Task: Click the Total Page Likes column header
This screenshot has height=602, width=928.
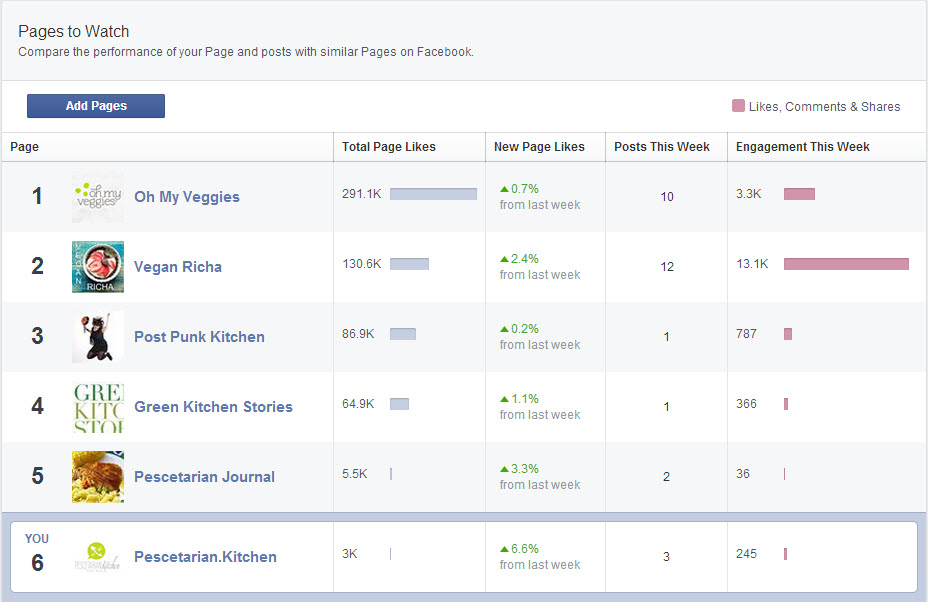Action: tap(389, 147)
